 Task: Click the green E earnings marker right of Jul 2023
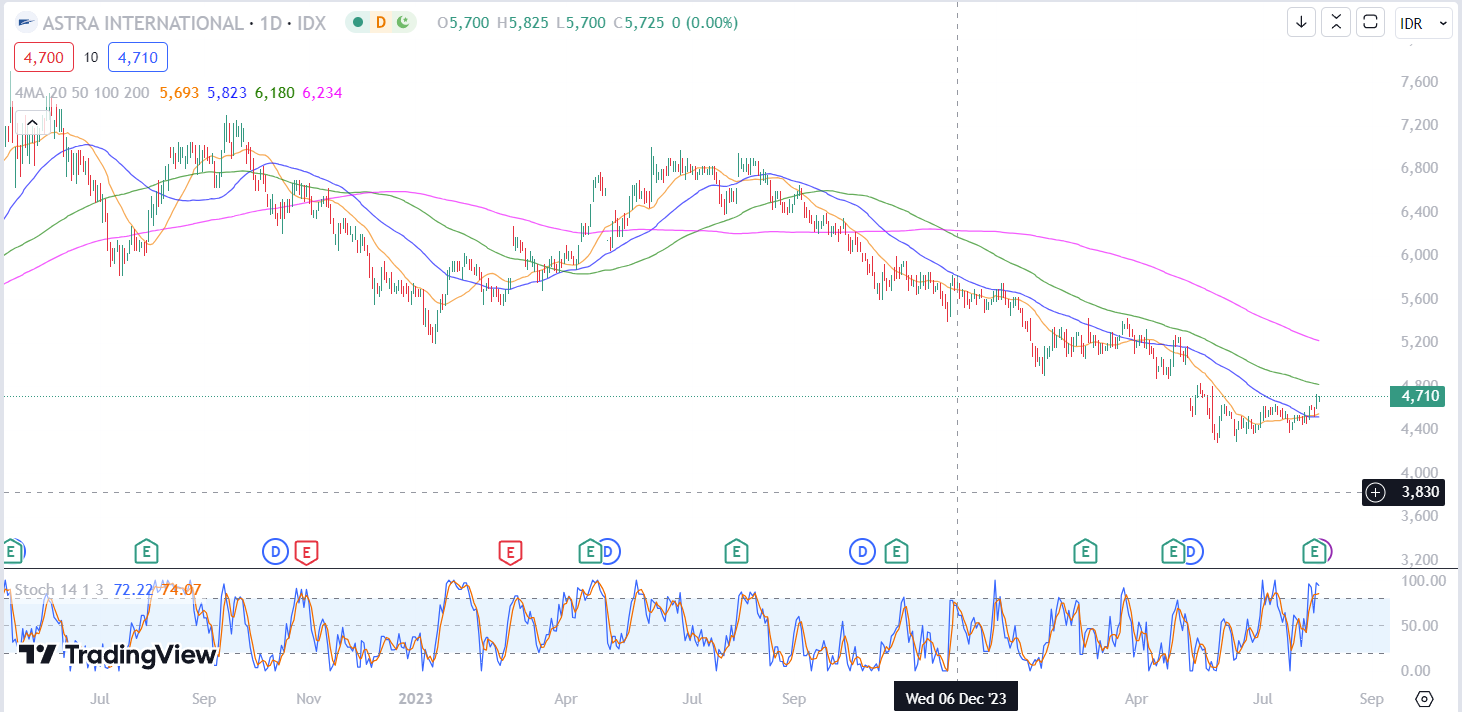coord(736,550)
